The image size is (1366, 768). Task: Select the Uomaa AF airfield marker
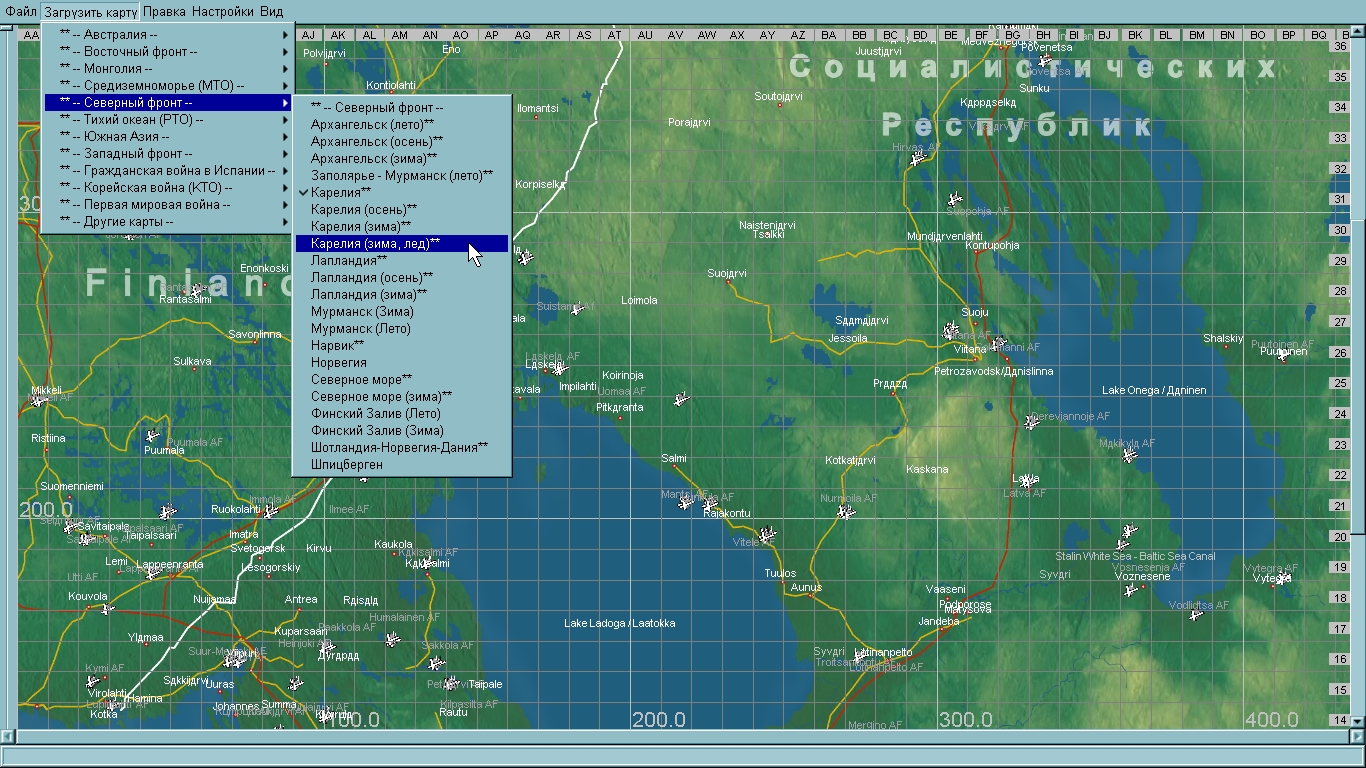click(682, 399)
